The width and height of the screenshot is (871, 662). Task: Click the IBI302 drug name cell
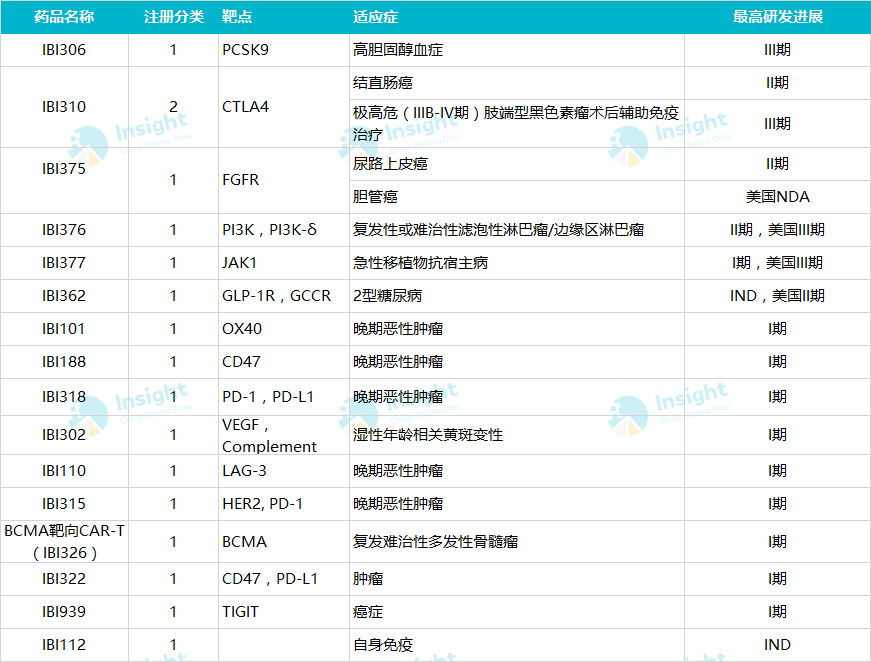(x=64, y=435)
